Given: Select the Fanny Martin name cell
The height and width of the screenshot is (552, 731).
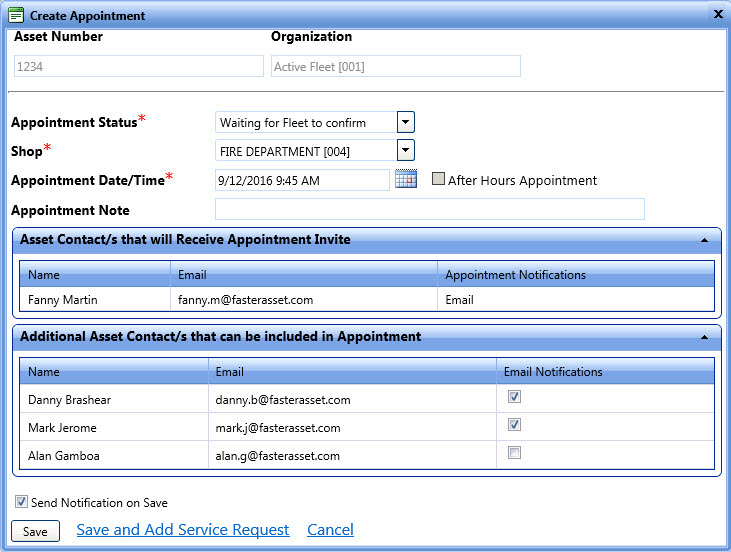Looking at the screenshot, I should 95,299.
